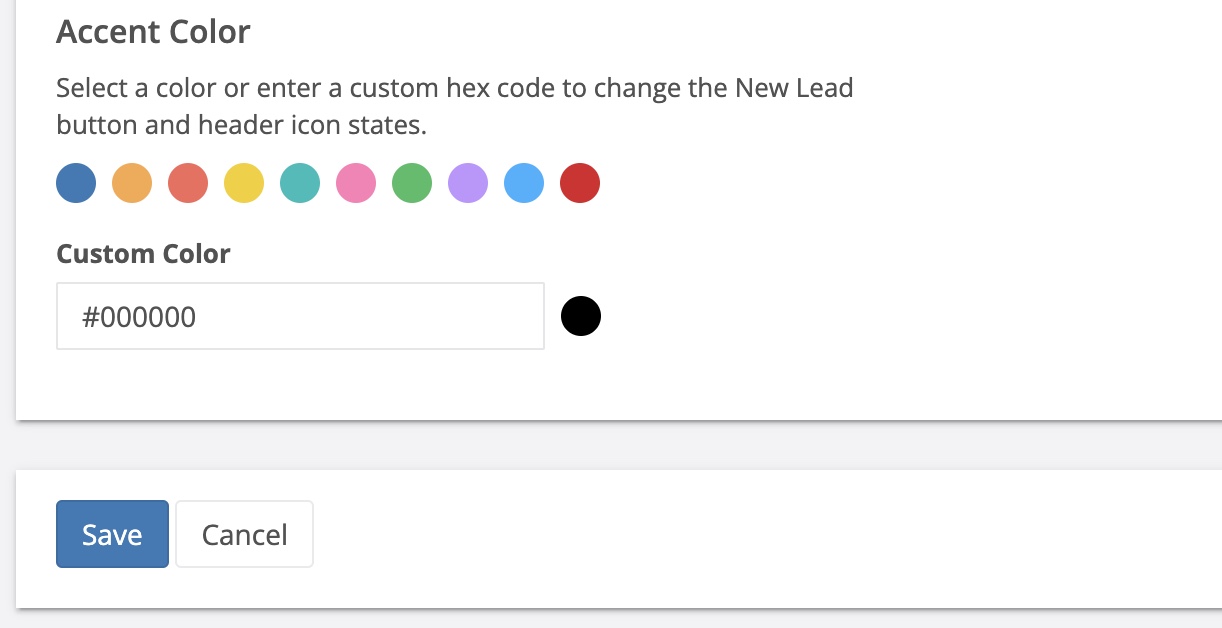Click the Custom Color field label

click(x=143, y=254)
